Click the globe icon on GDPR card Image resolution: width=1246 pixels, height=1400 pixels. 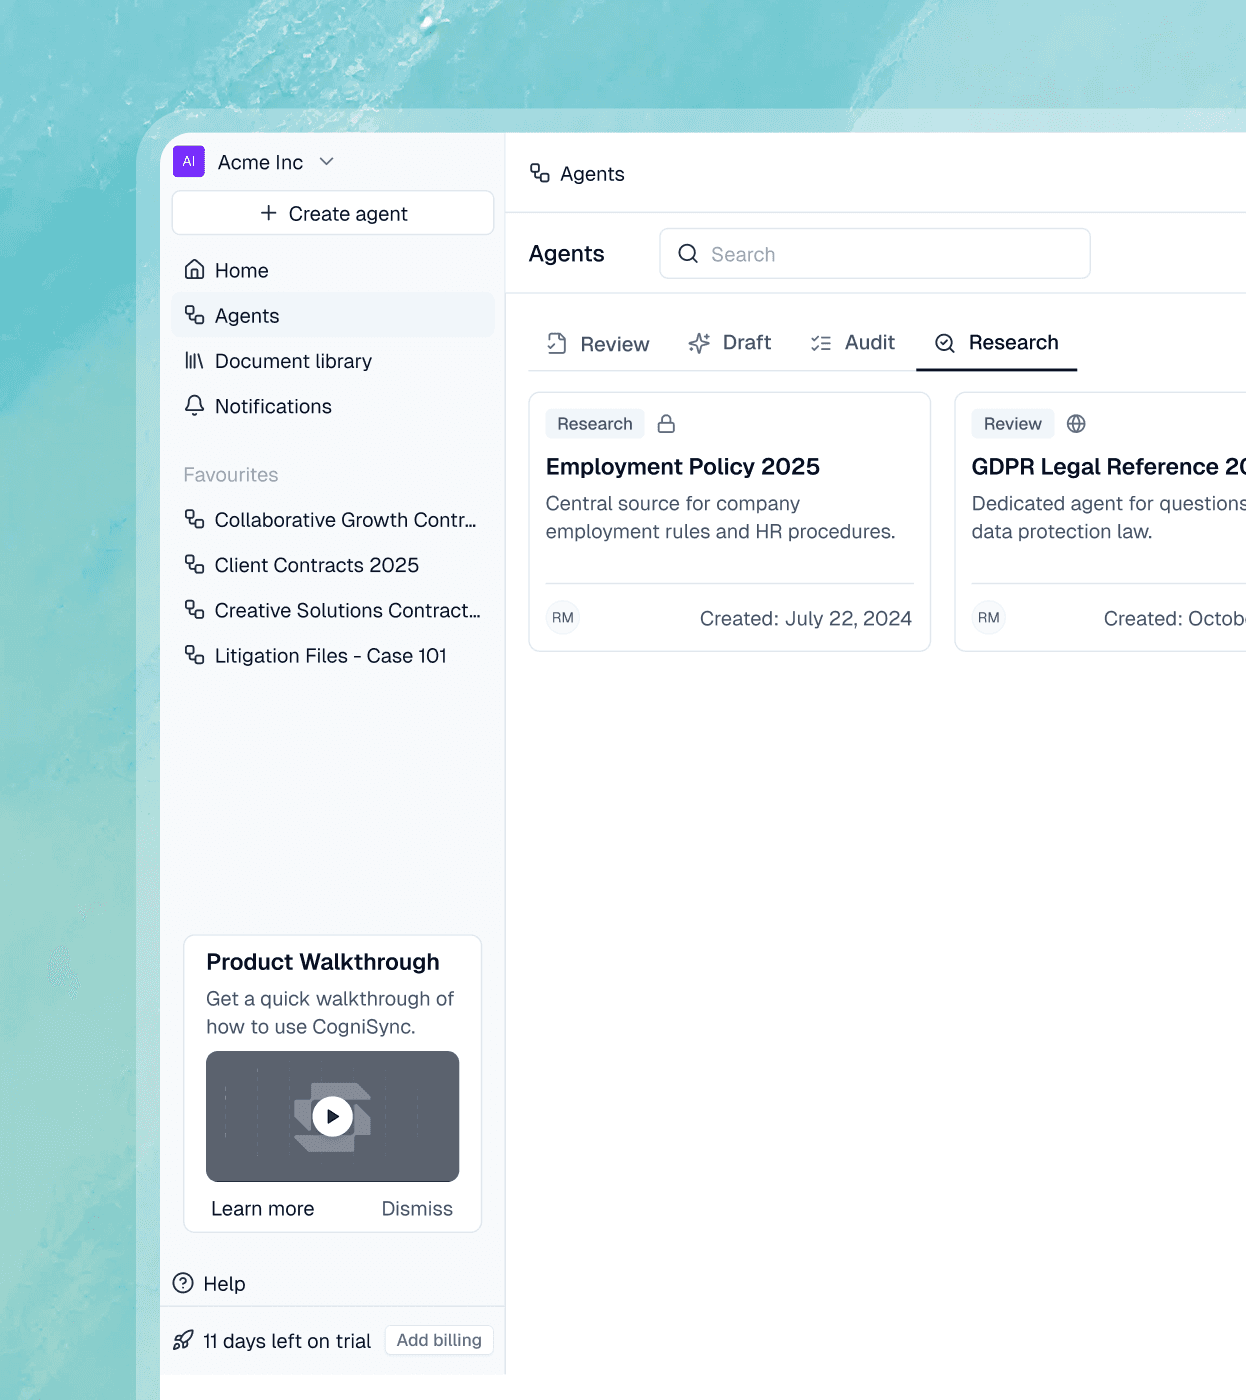coord(1076,424)
